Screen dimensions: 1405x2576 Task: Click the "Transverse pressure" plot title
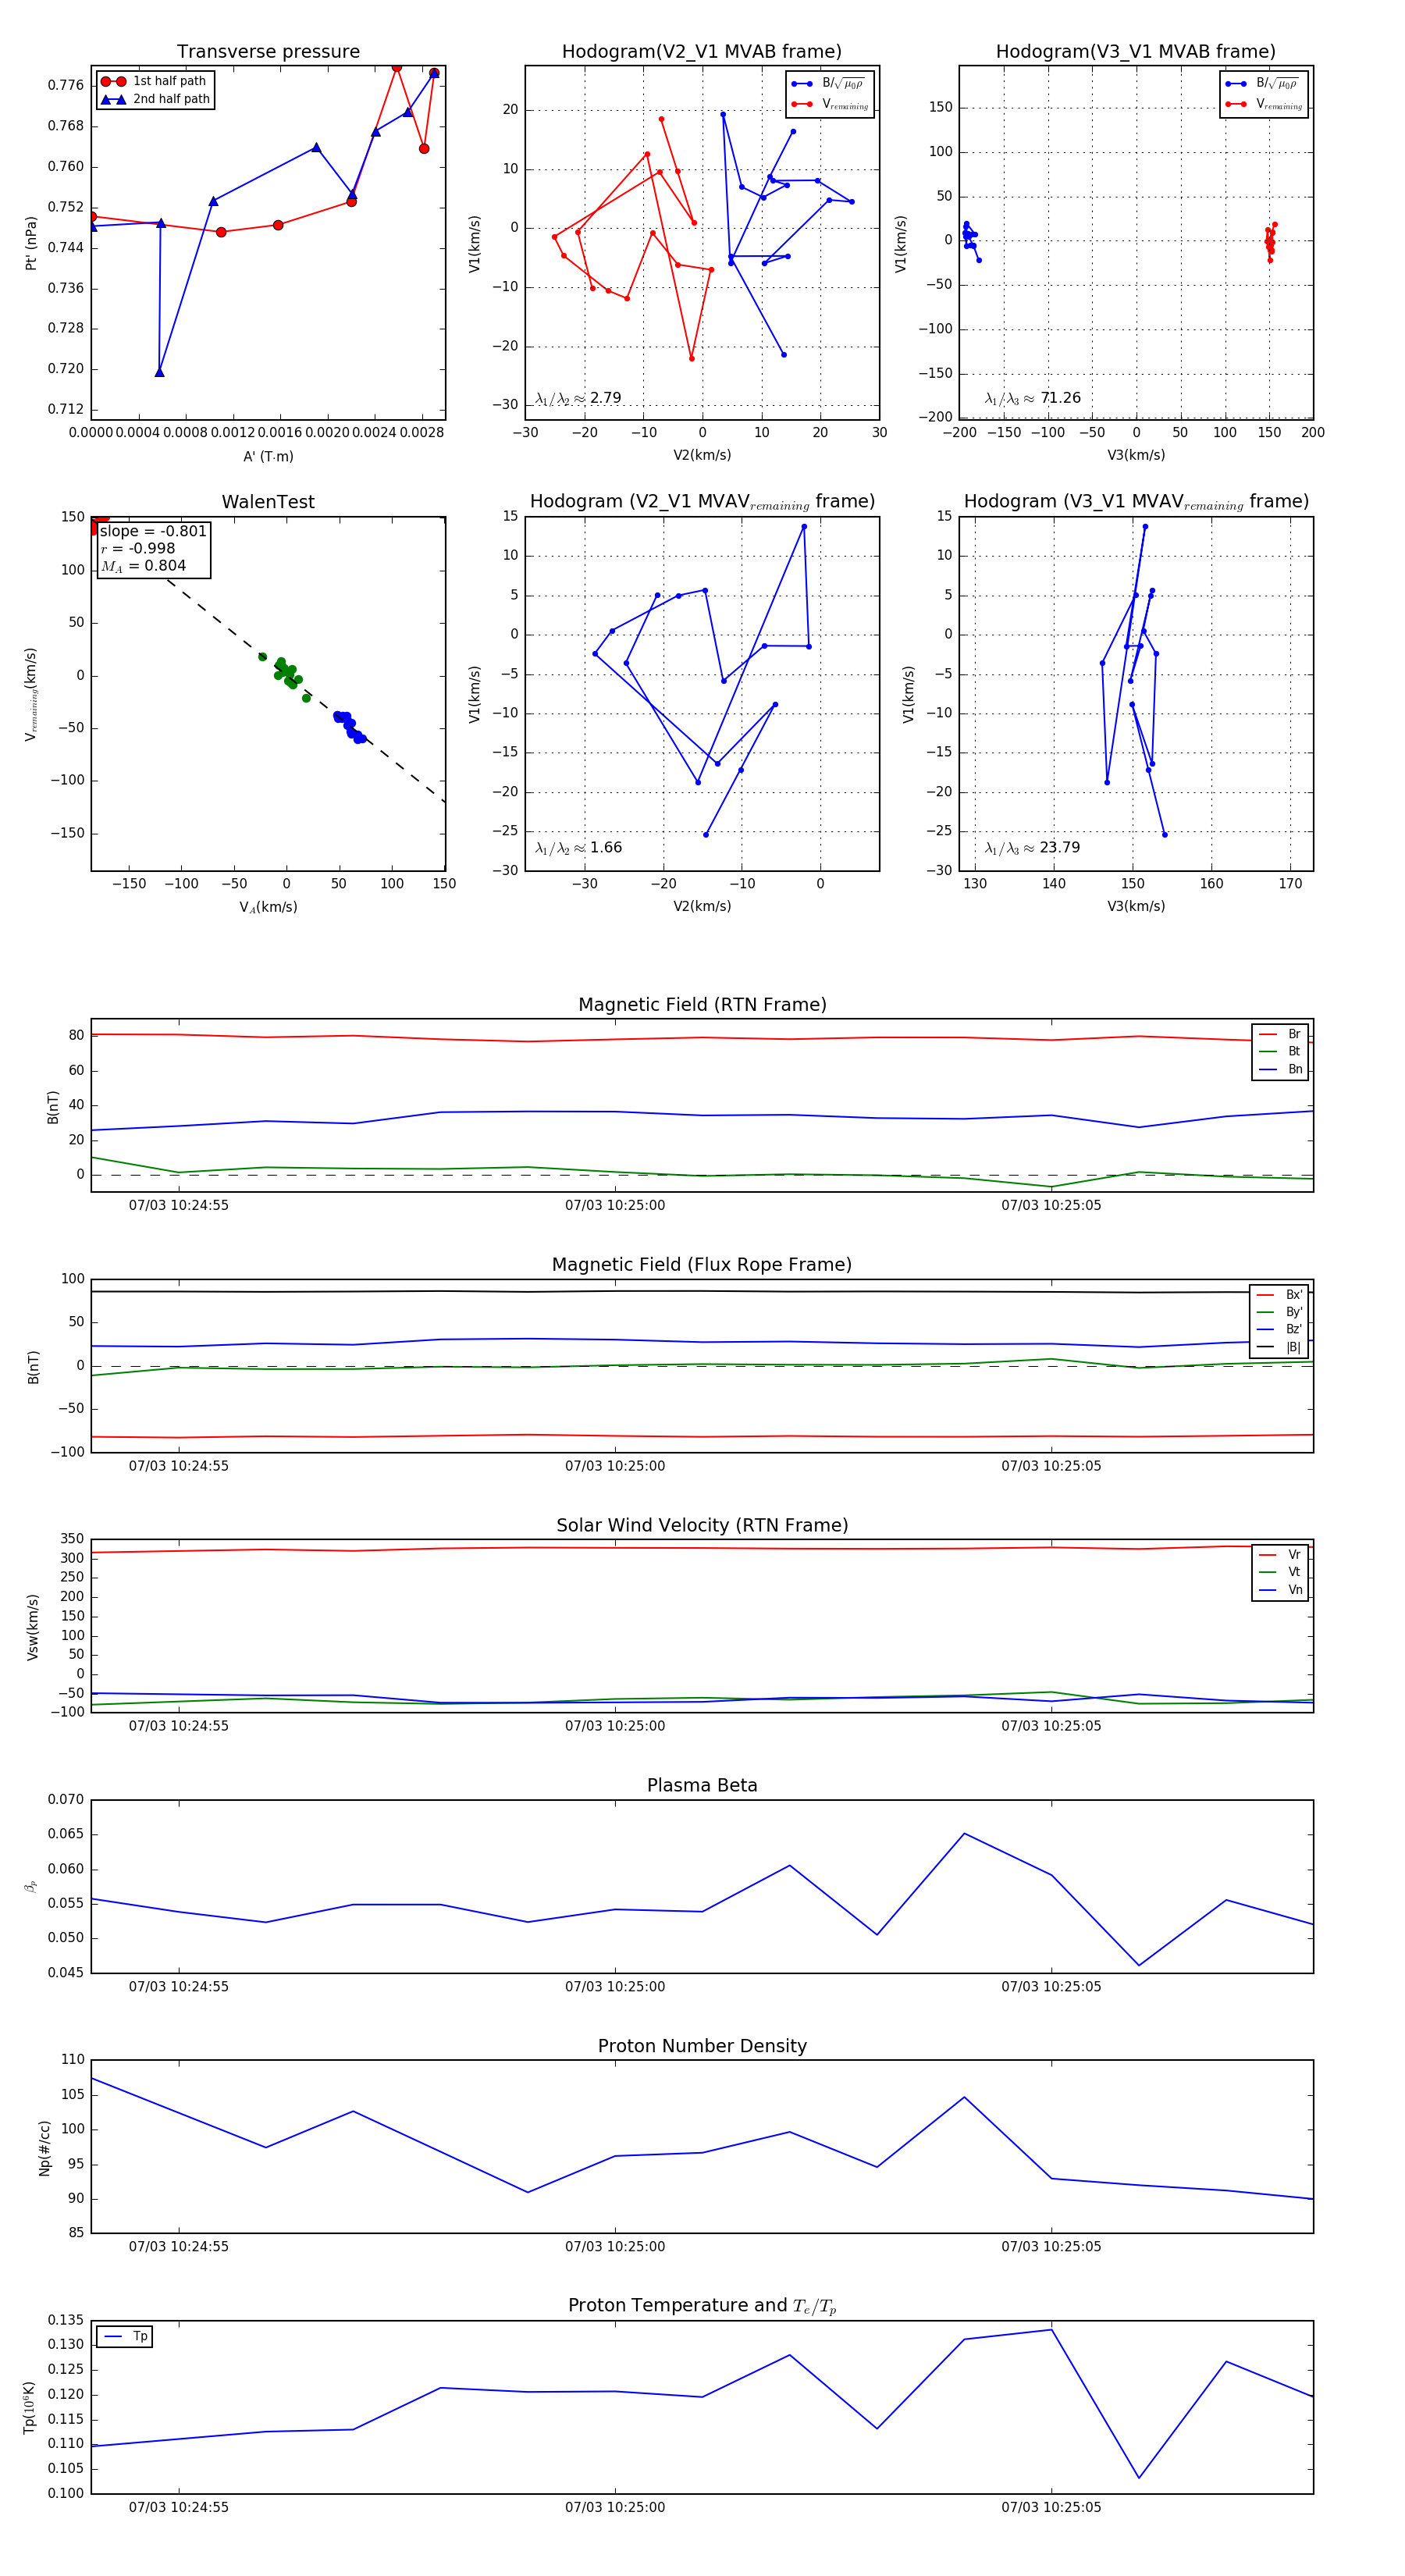[x=268, y=52]
